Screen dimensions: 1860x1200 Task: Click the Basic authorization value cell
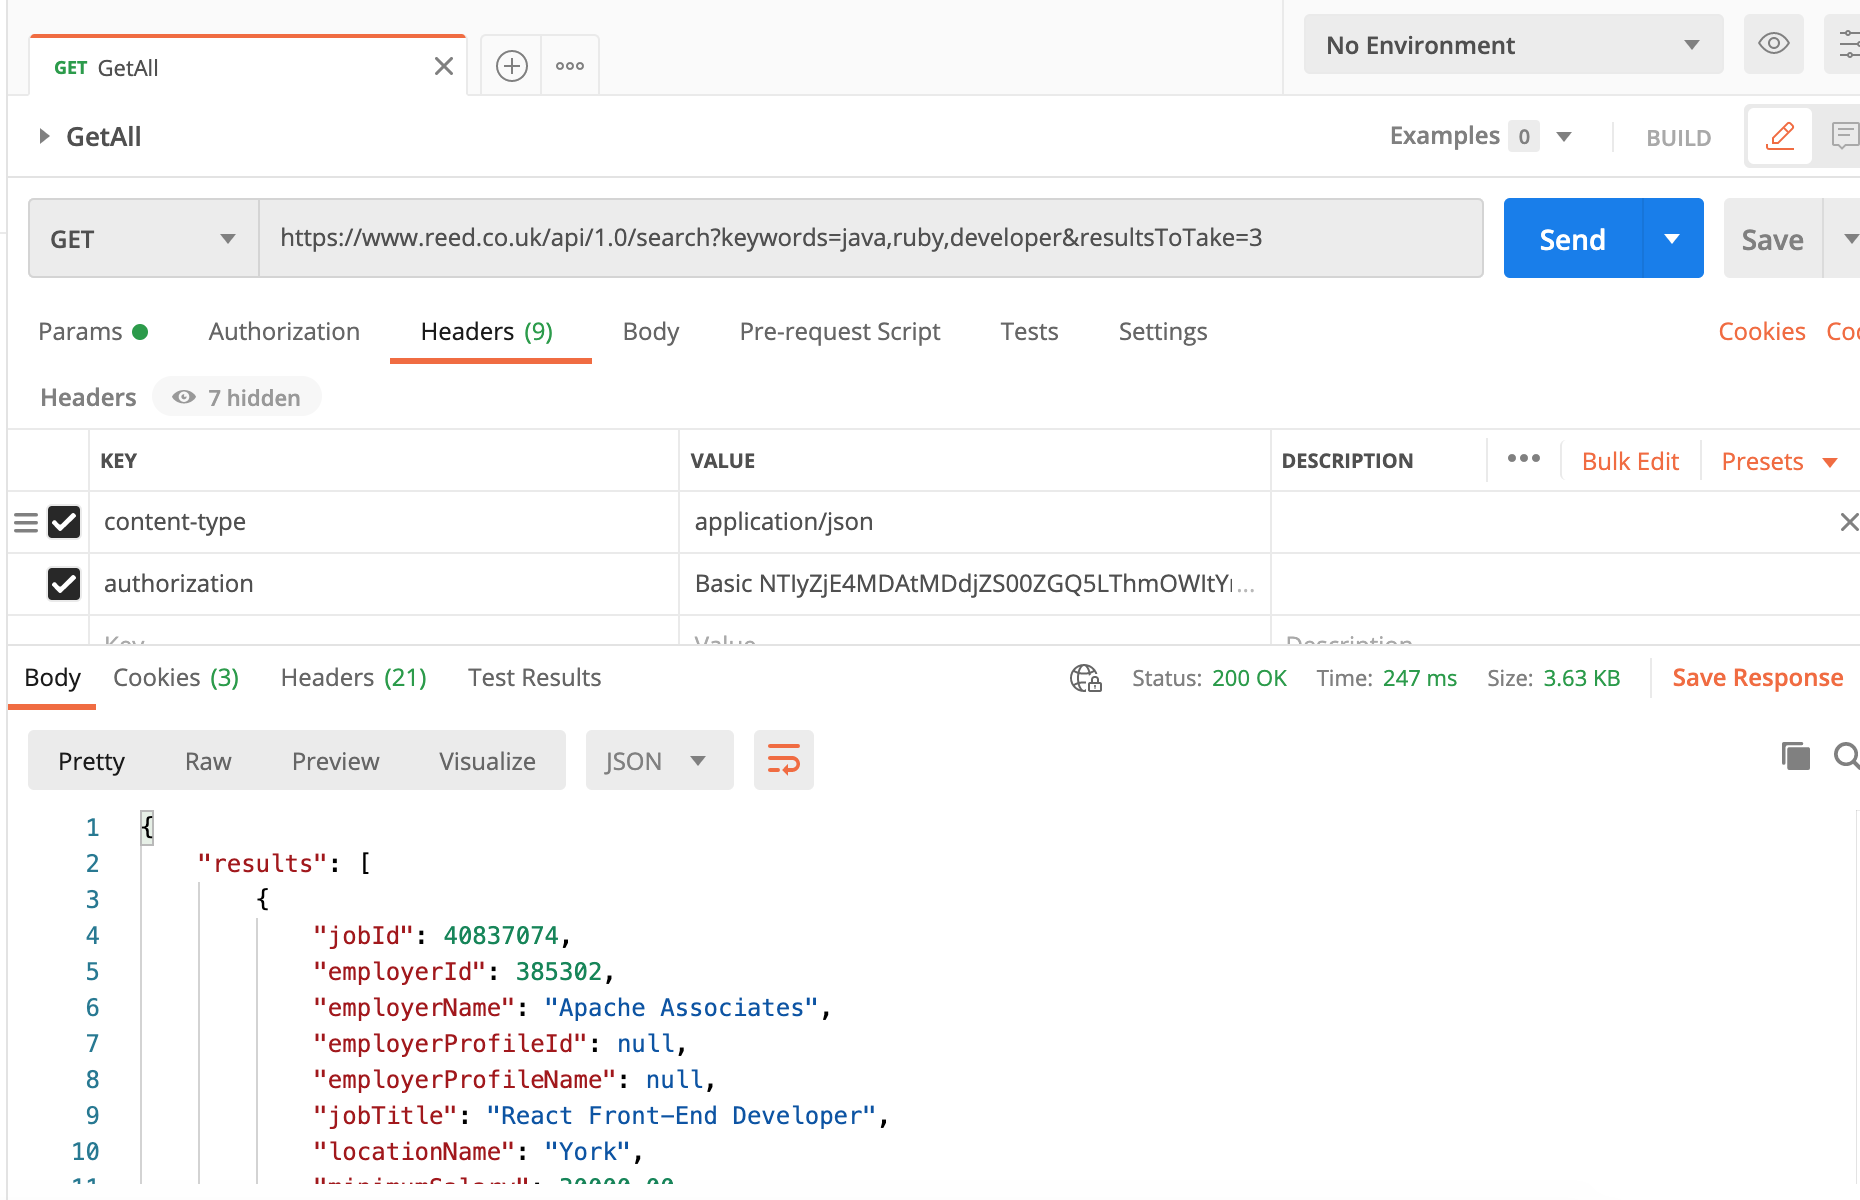[975, 584]
